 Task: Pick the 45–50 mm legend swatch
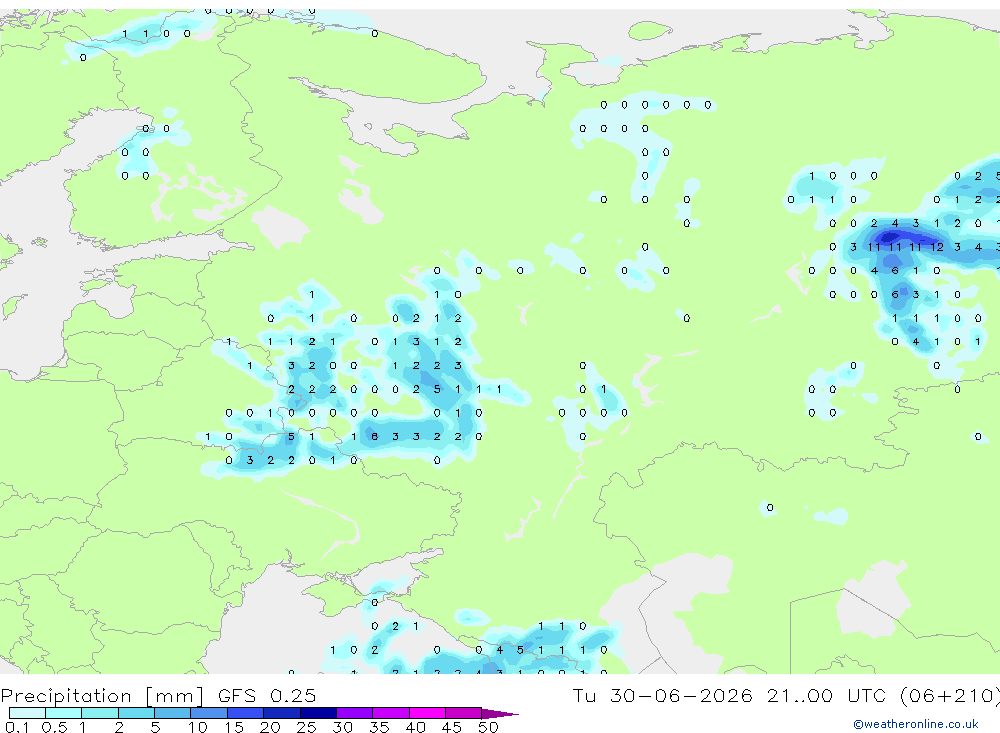[x=464, y=713]
